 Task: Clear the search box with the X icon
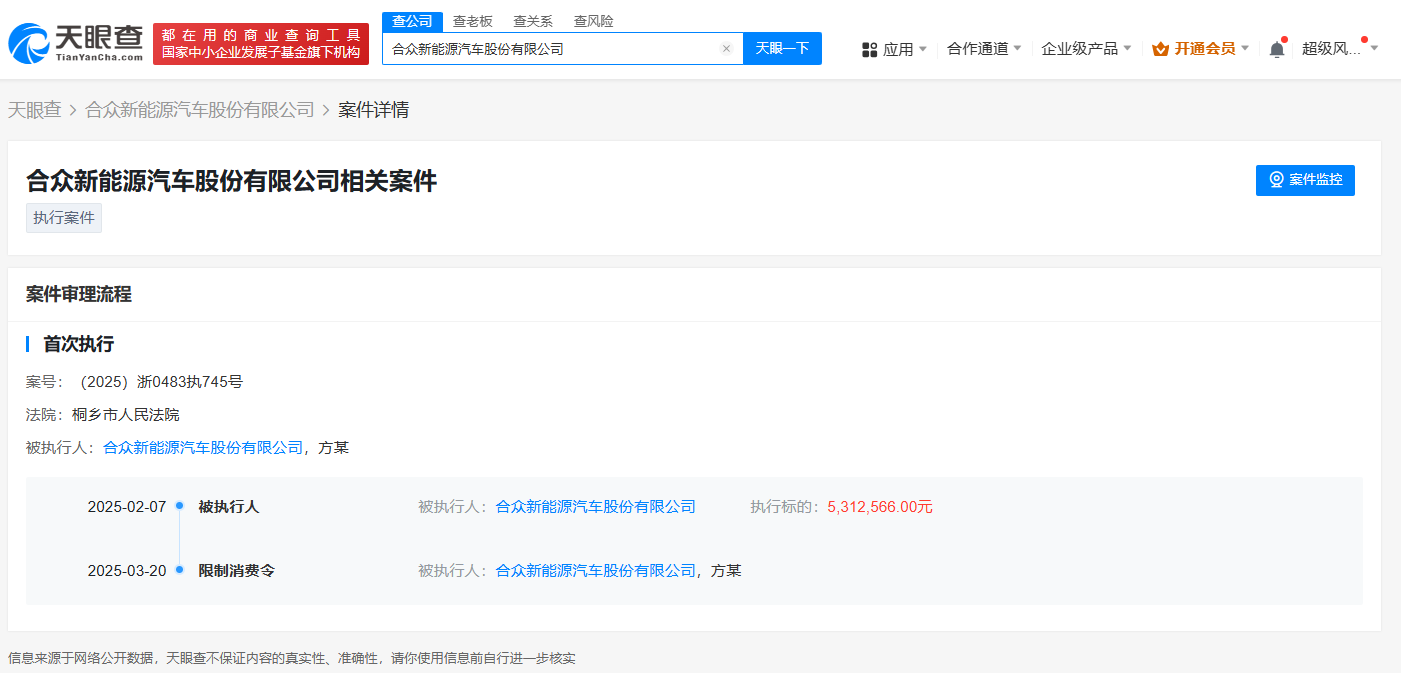point(726,48)
